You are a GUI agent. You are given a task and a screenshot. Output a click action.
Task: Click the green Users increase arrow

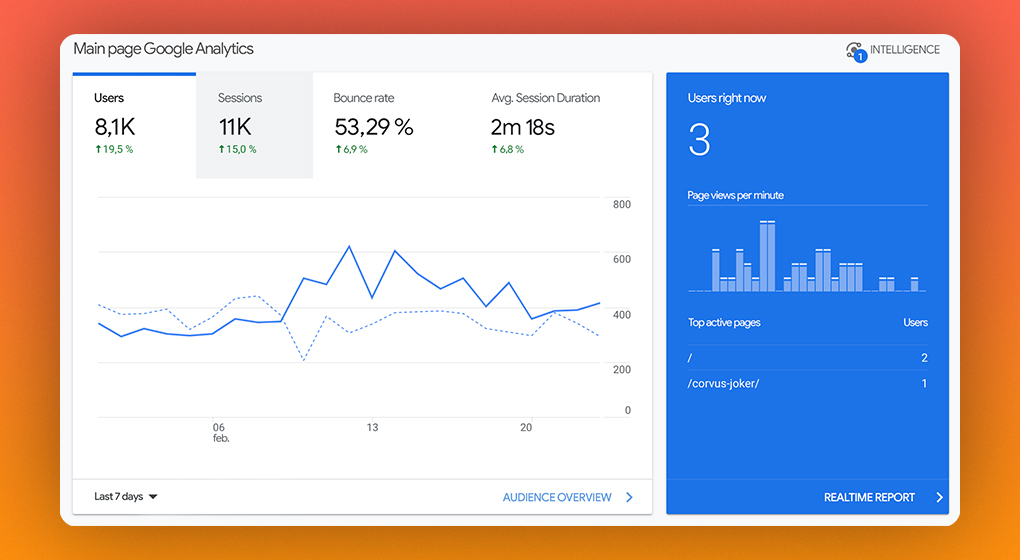pos(98,149)
